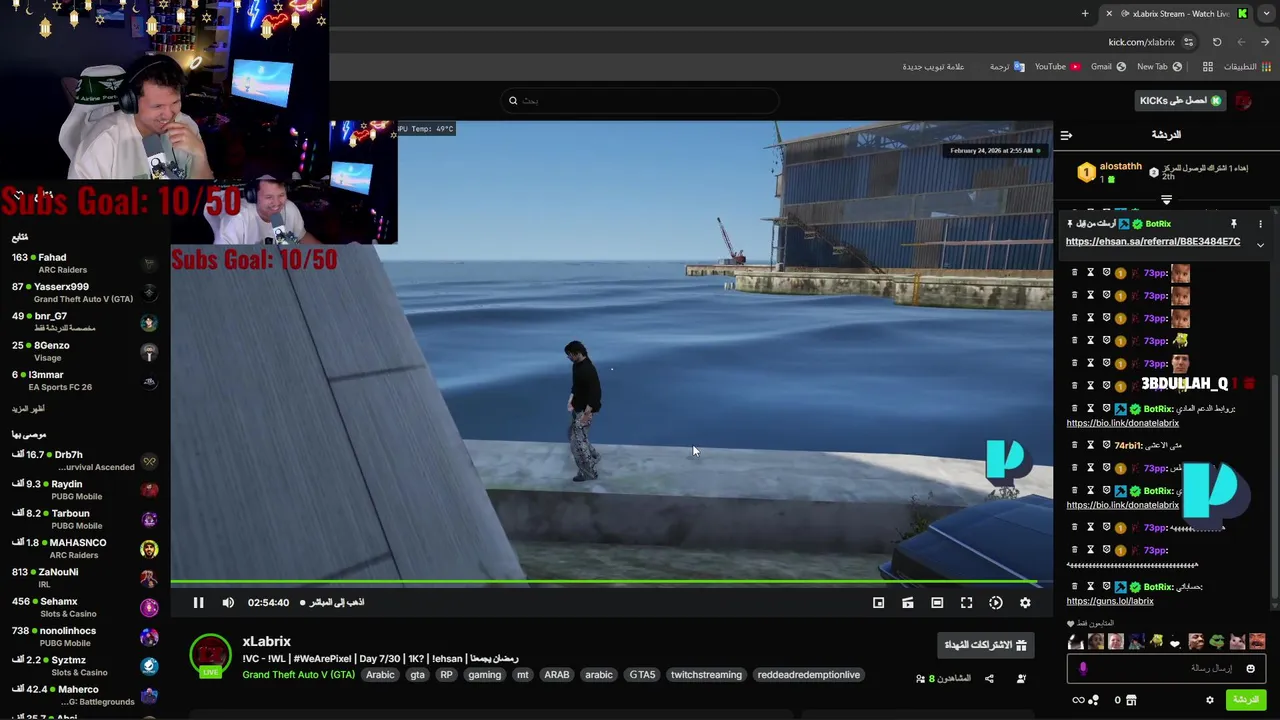Image resolution: width=1280 pixels, height=720 pixels.
Task: Open Fahad's channel in the sidebar
Action: coord(85,263)
